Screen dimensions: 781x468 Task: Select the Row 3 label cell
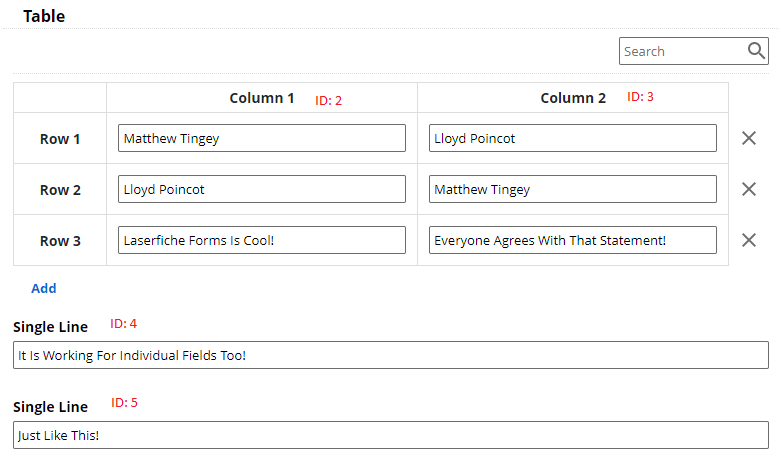click(60, 240)
